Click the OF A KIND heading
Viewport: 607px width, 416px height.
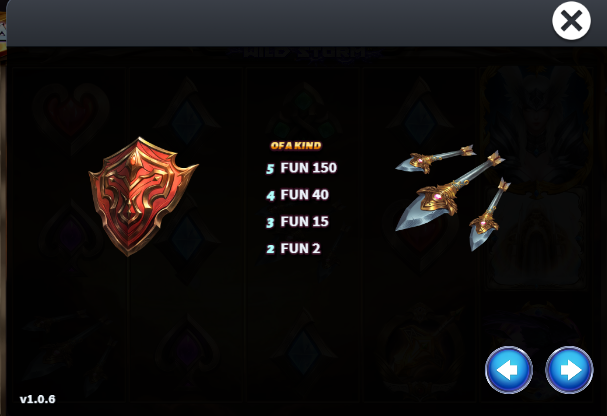(296, 146)
